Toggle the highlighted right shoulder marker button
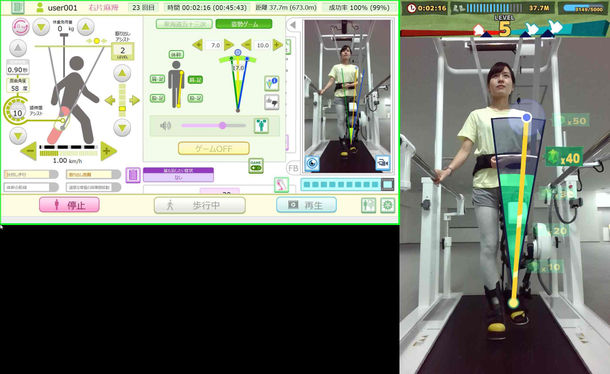Viewport: 610px width, 374px height. click(x=195, y=79)
